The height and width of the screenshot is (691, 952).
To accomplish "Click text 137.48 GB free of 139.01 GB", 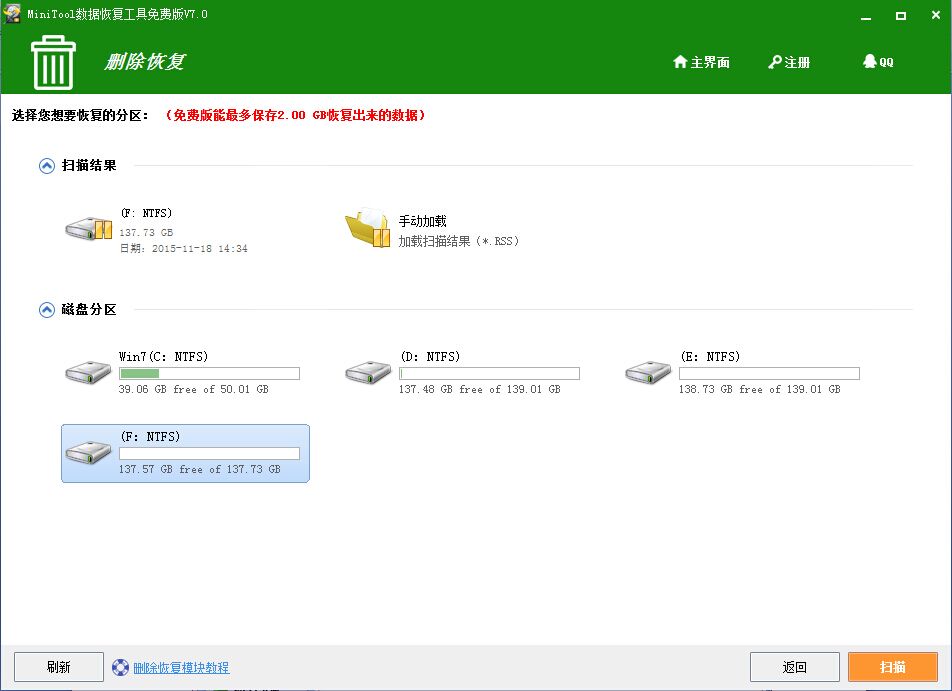I will tap(480, 389).
